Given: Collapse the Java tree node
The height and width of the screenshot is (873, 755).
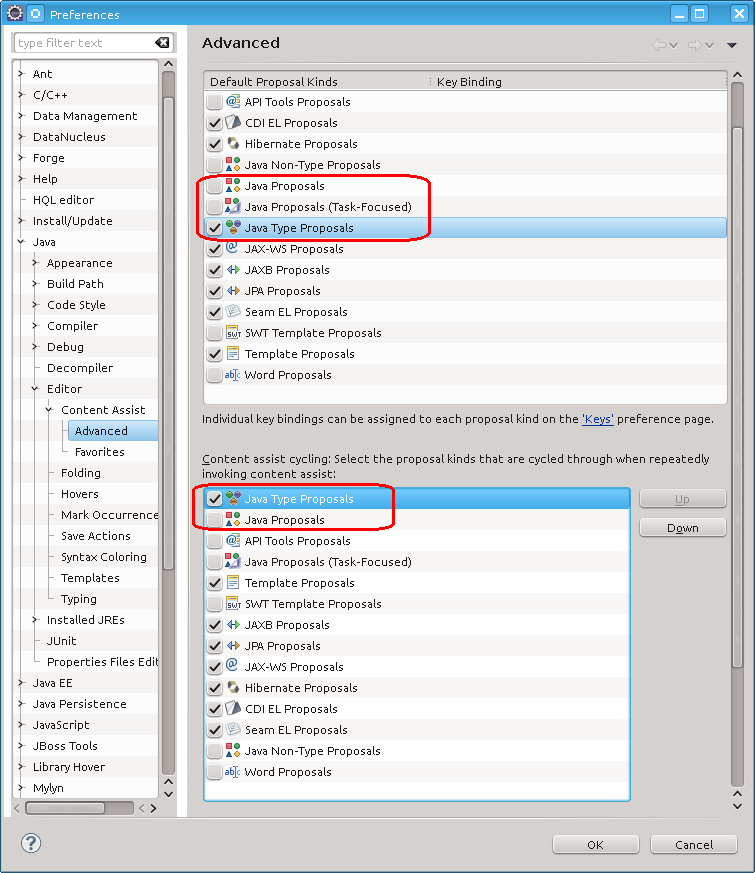Looking at the screenshot, I should click(x=21, y=242).
